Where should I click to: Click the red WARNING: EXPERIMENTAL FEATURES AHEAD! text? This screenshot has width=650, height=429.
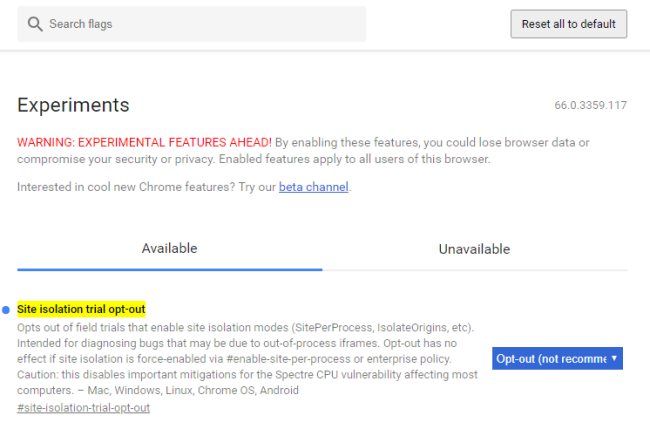(x=144, y=143)
